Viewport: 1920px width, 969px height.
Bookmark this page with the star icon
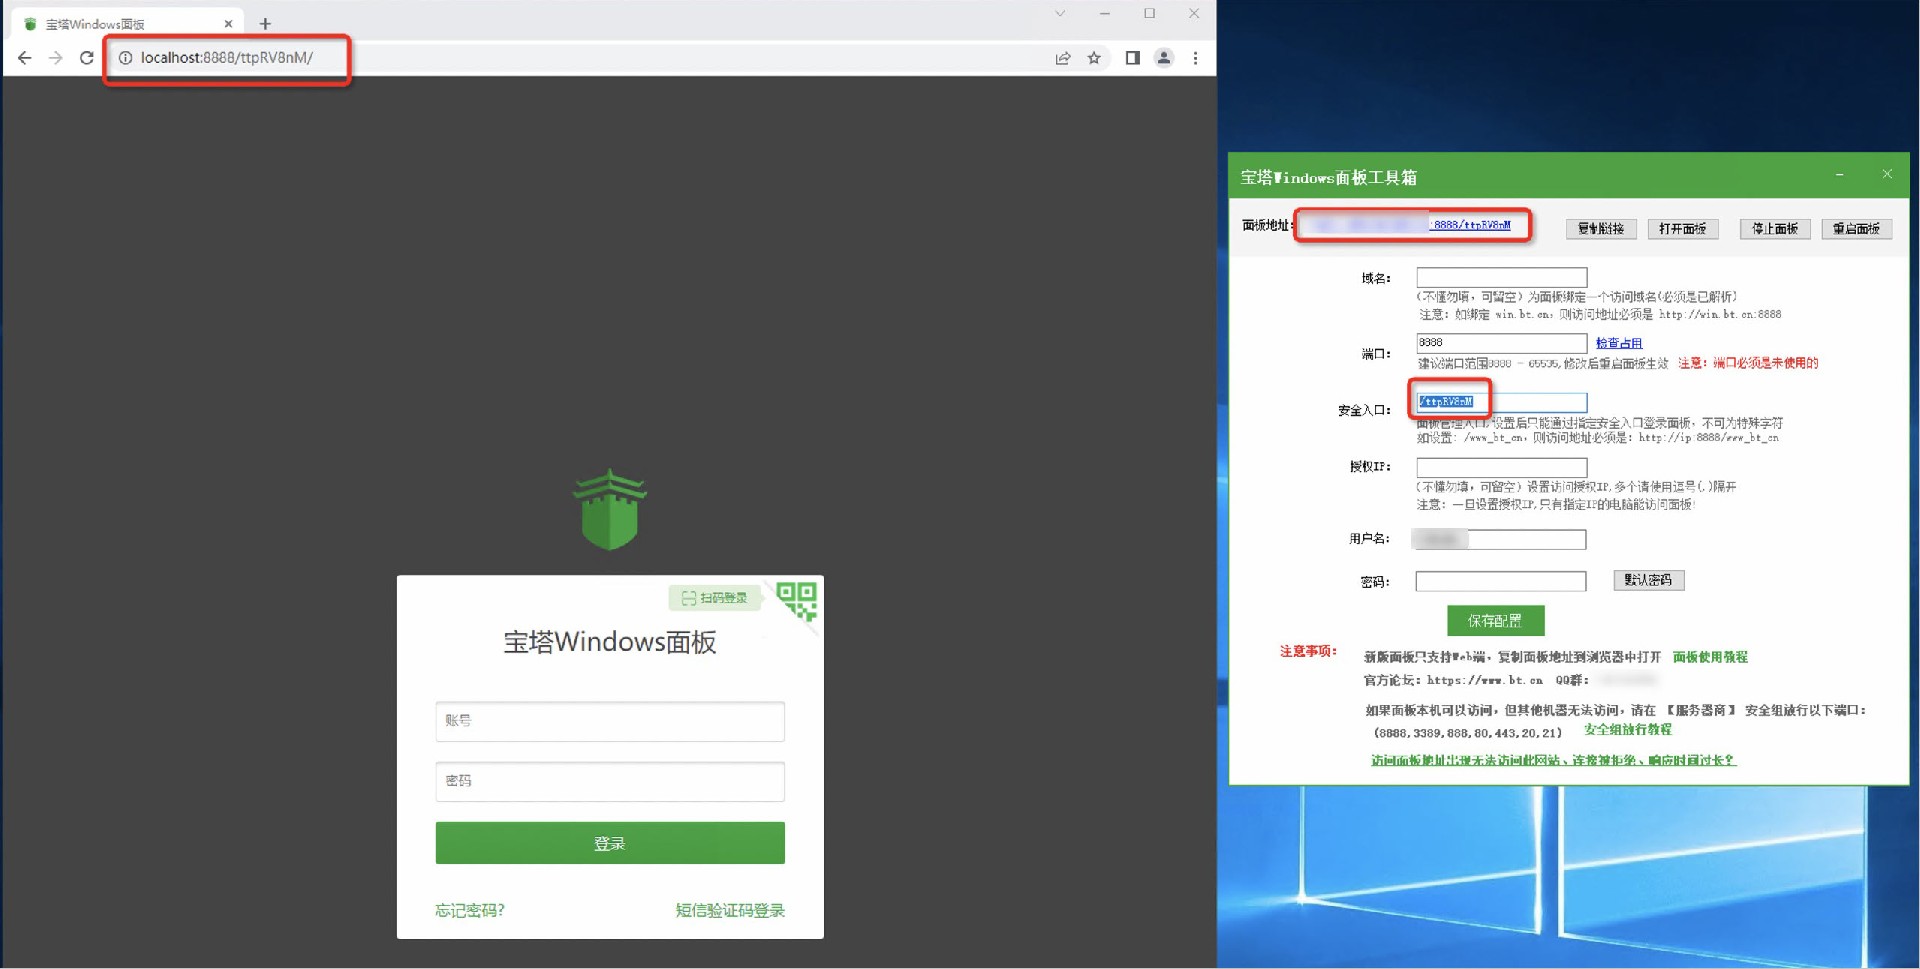coord(1094,58)
